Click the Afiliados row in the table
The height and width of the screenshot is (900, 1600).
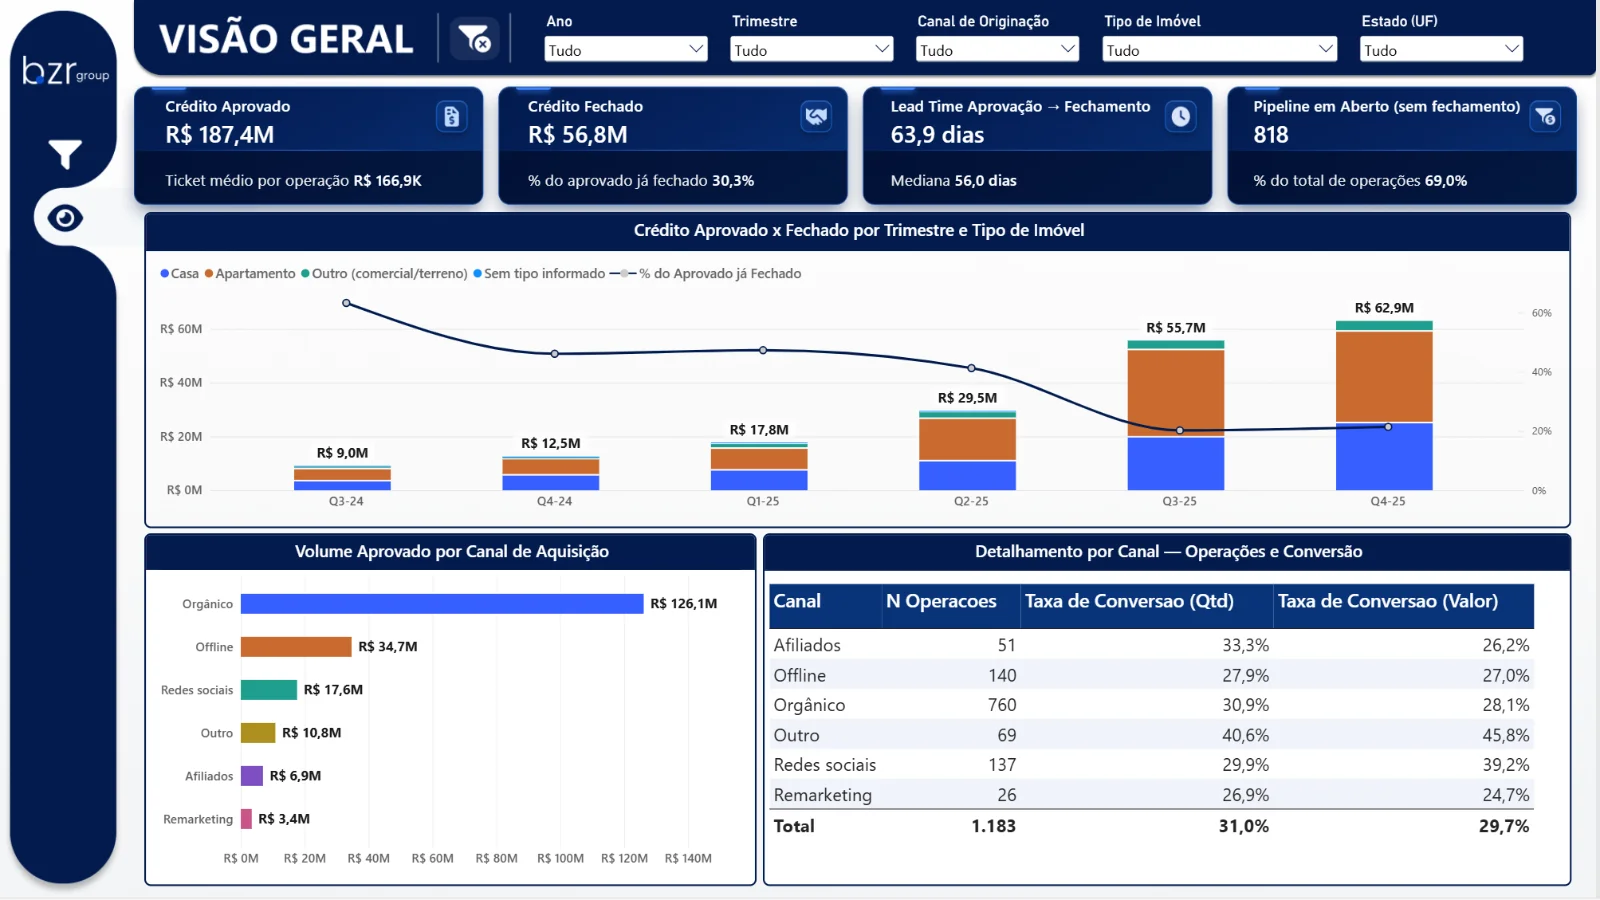pyautogui.click(x=1150, y=645)
